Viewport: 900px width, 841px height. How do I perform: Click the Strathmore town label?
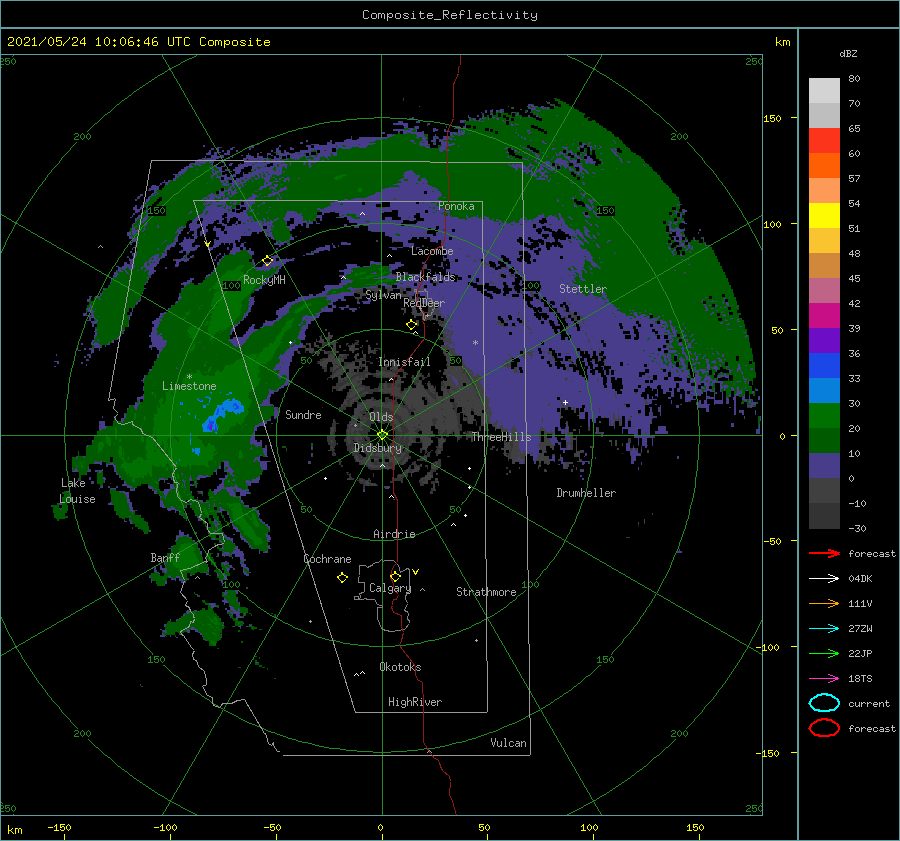coord(486,592)
